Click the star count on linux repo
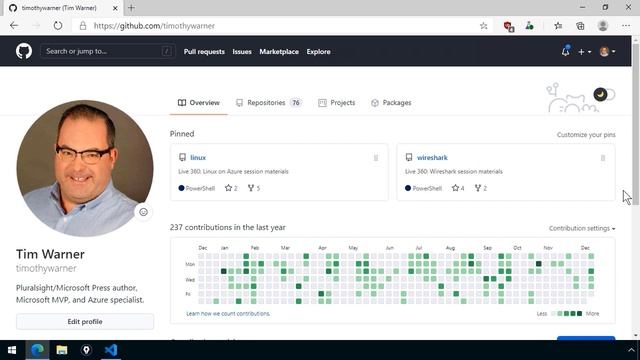The image size is (640, 360). (x=231, y=188)
